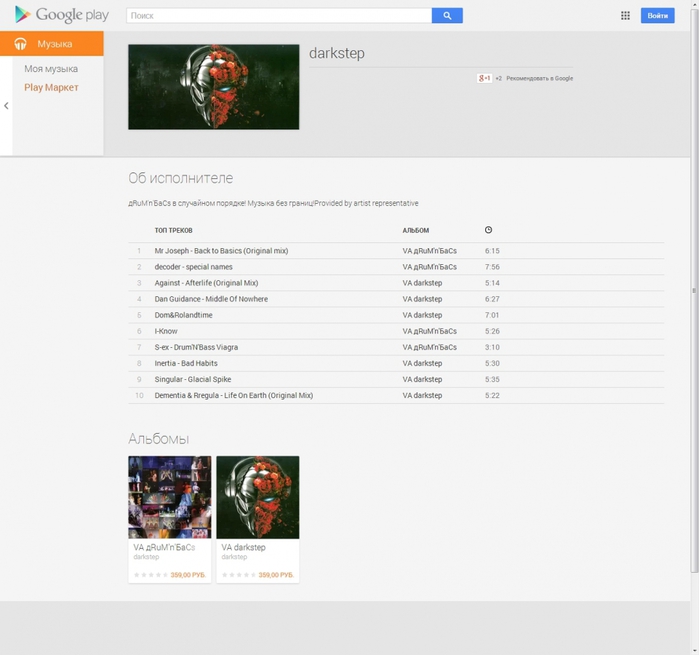Open album link in S-ex row
Image resolution: width=699 pixels, height=655 pixels.
click(429, 347)
